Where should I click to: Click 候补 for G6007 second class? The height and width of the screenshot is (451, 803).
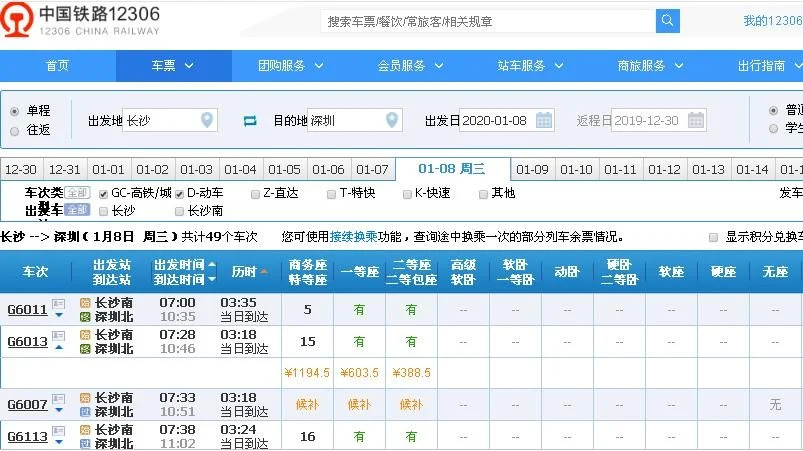pos(411,404)
